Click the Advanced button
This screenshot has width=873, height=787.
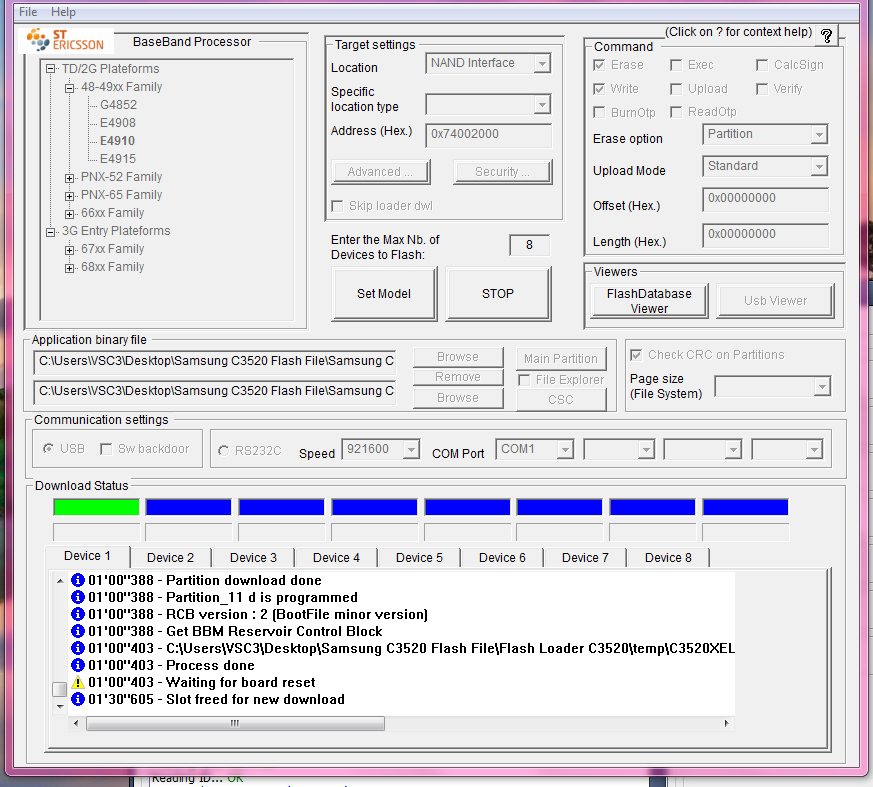click(x=380, y=172)
